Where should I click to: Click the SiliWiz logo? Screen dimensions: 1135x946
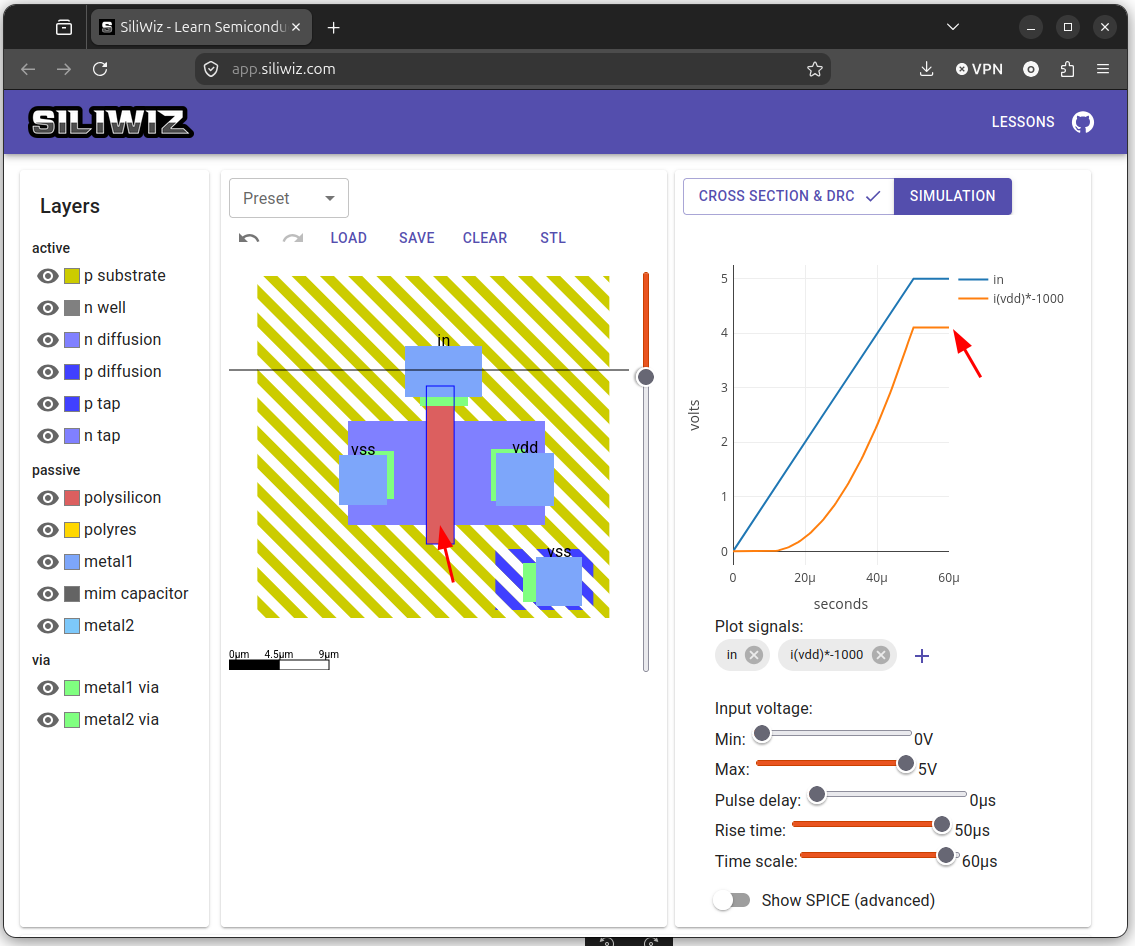[x=111, y=122]
